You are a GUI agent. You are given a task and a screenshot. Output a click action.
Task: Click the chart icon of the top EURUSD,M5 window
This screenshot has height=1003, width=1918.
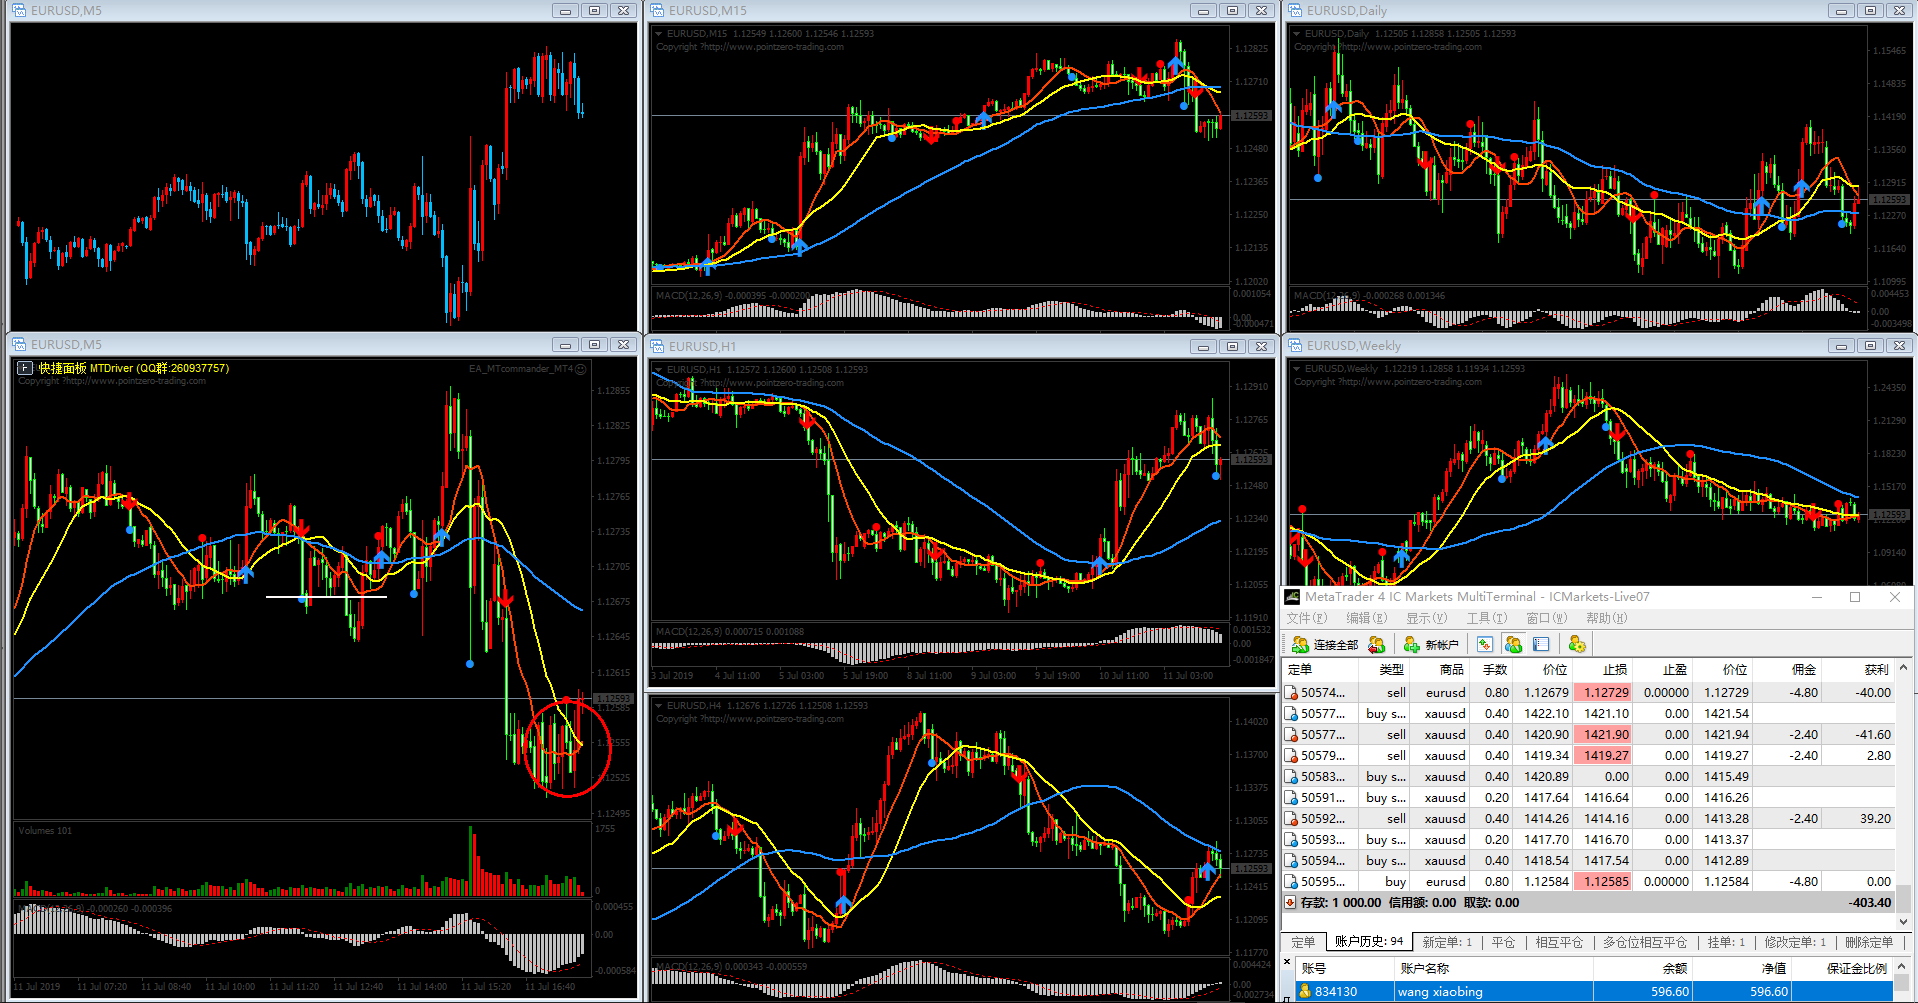(19, 10)
